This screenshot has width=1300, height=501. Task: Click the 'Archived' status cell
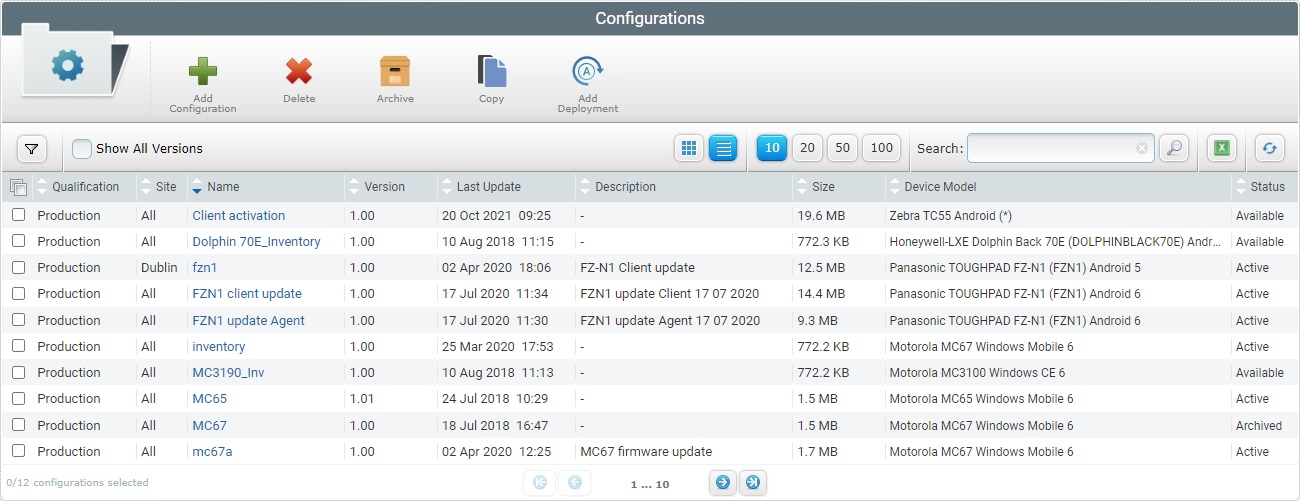[x=1259, y=425]
